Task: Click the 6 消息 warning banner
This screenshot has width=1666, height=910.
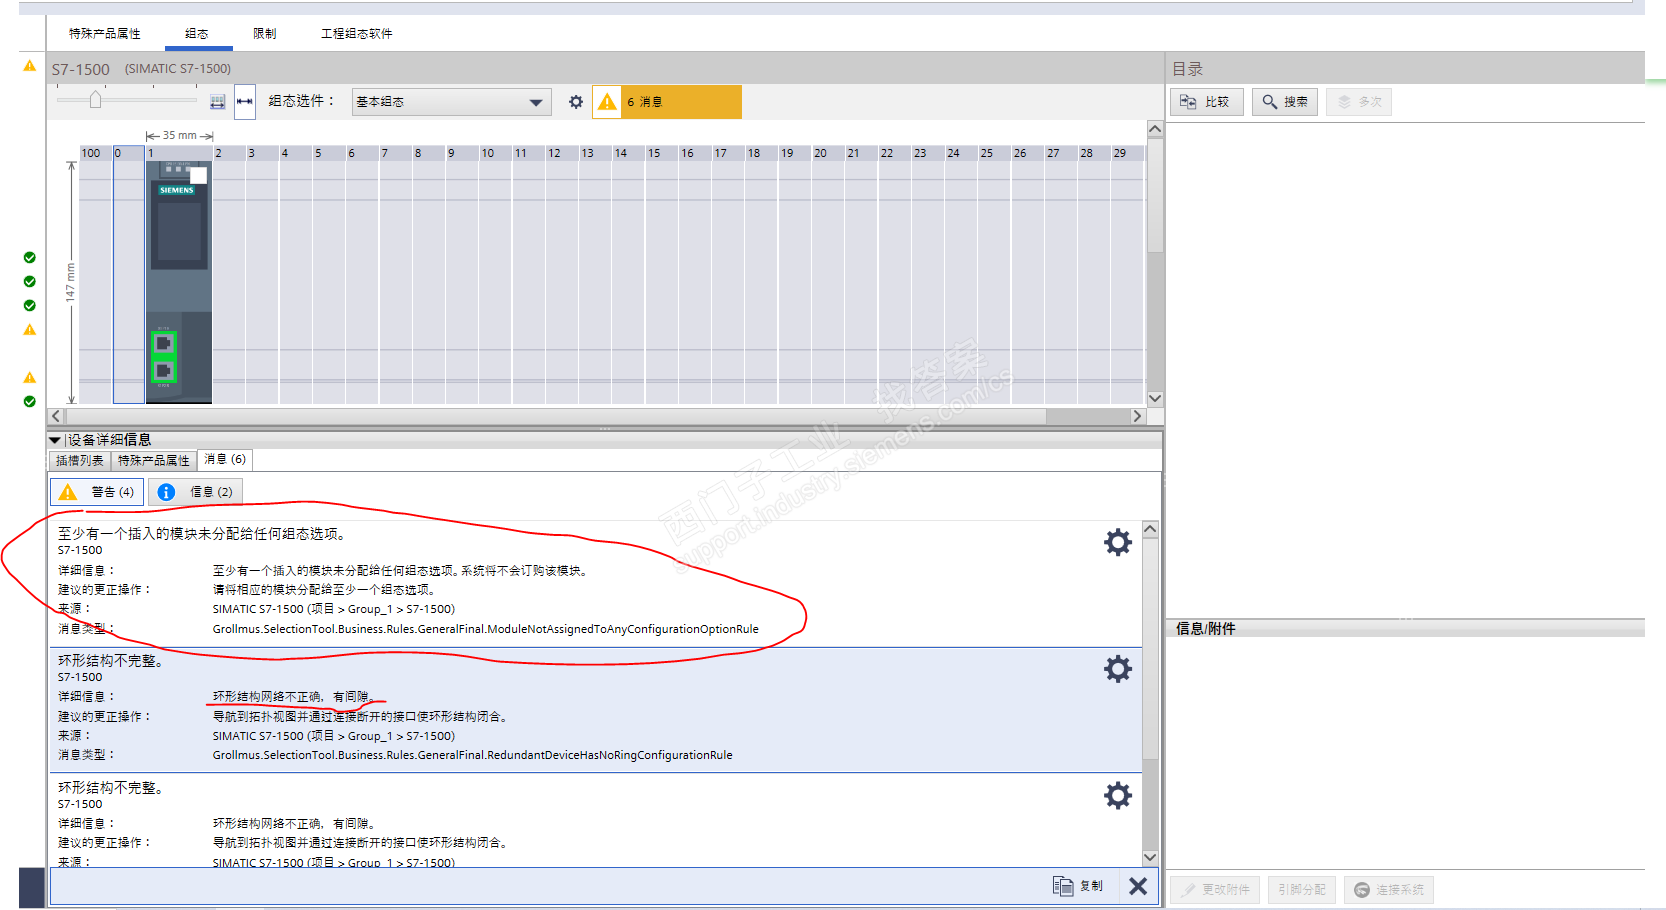Action: pos(667,102)
